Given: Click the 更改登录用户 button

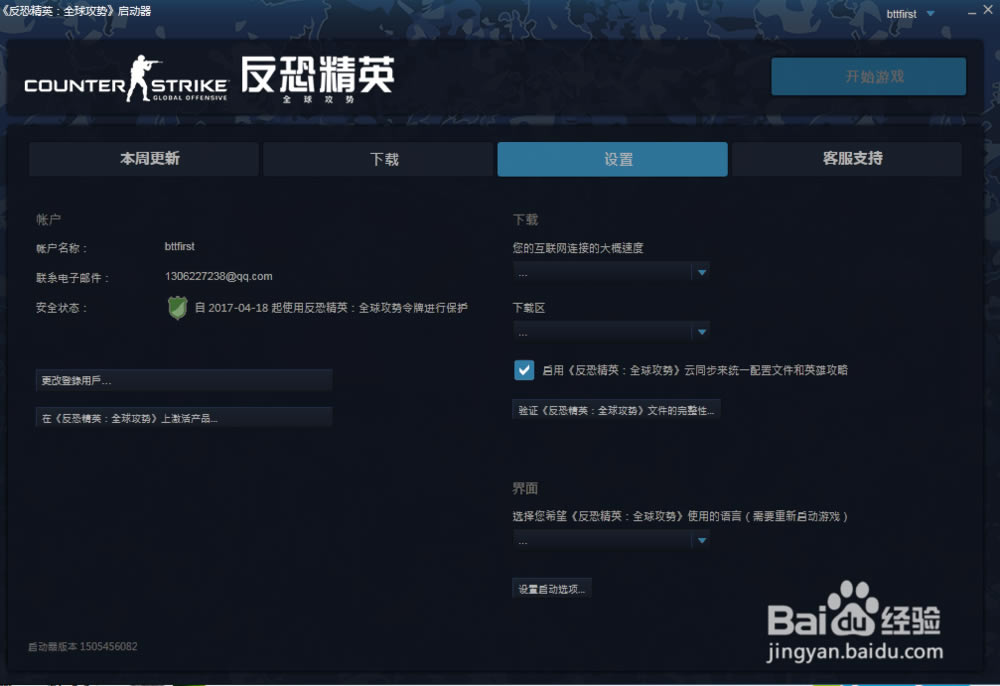Looking at the screenshot, I should (183, 381).
